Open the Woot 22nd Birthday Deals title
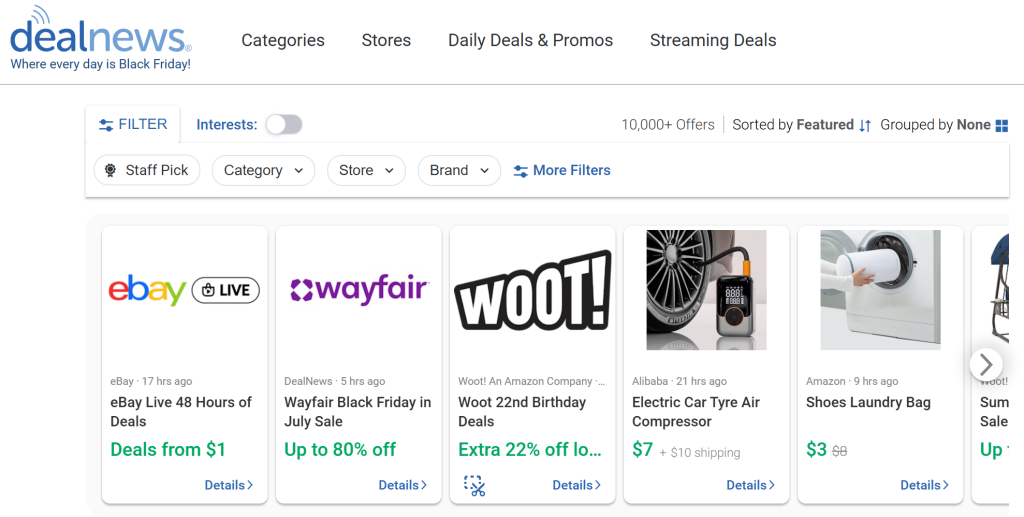 [x=522, y=412]
